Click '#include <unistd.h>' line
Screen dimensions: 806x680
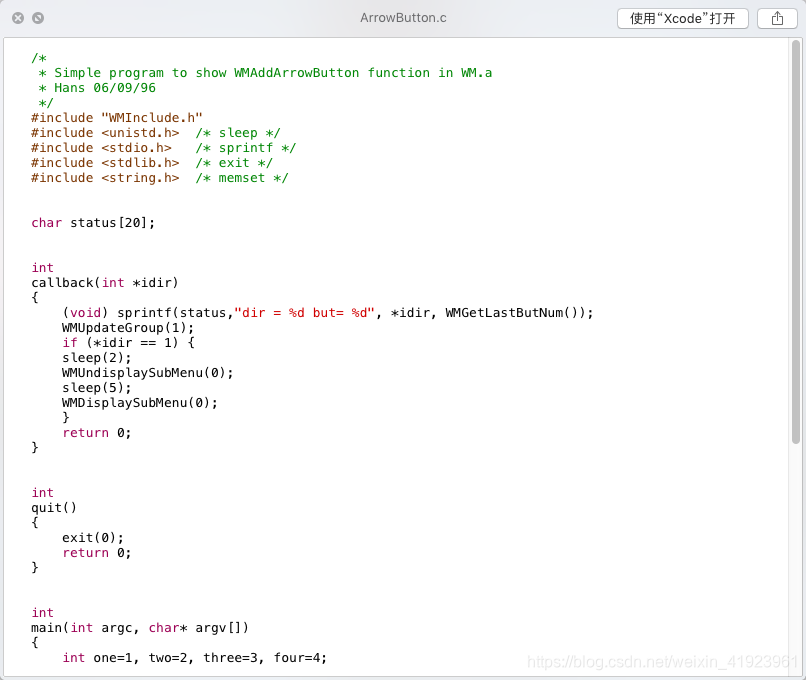click(156, 133)
